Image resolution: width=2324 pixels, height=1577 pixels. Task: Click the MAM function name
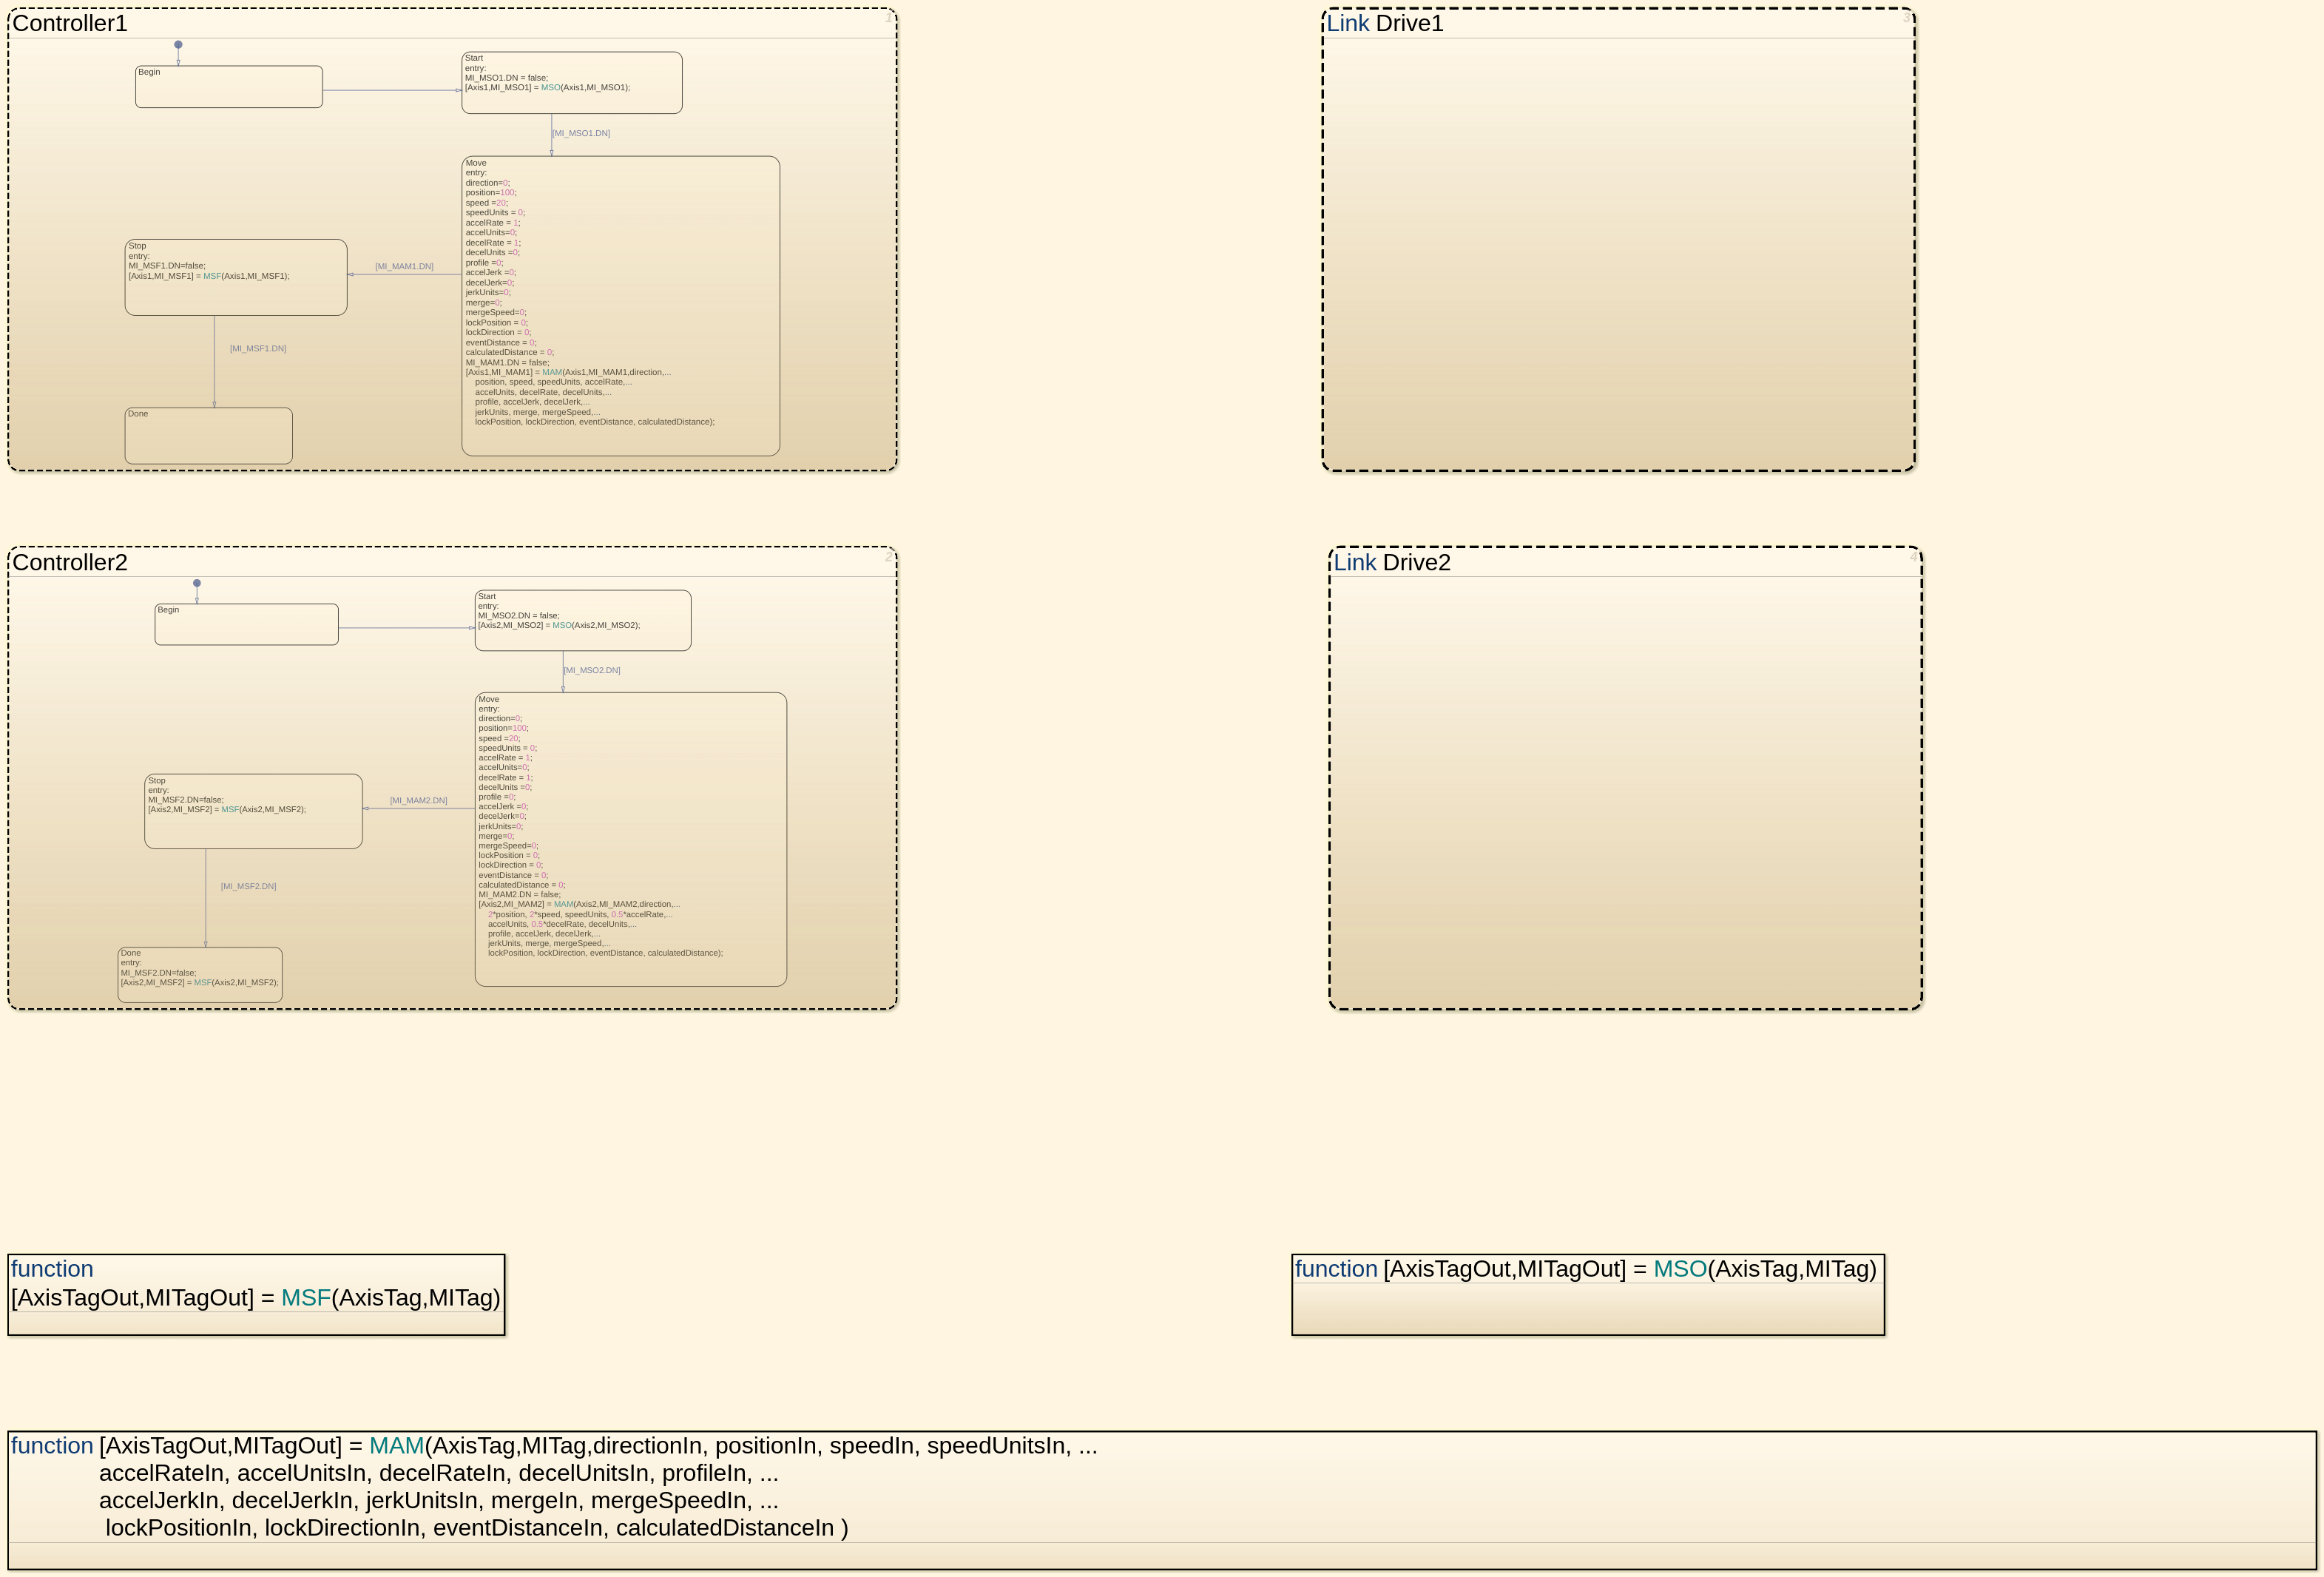click(x=396, y=1446)
